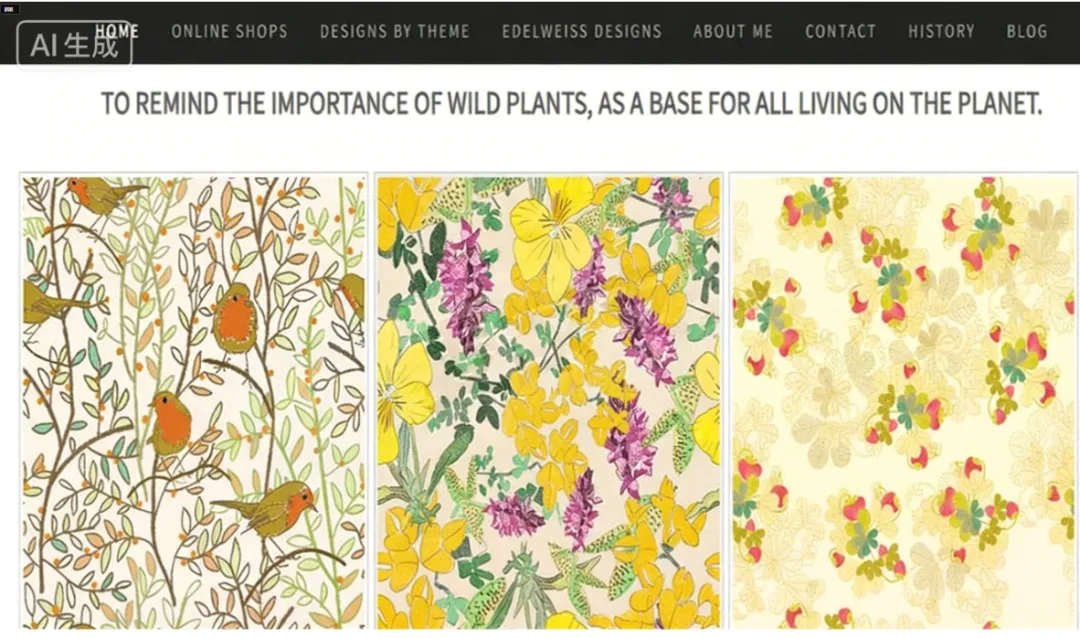View the yellow and purple wildflower design
The image size is (1080, 638).
(x=548, y=402)
